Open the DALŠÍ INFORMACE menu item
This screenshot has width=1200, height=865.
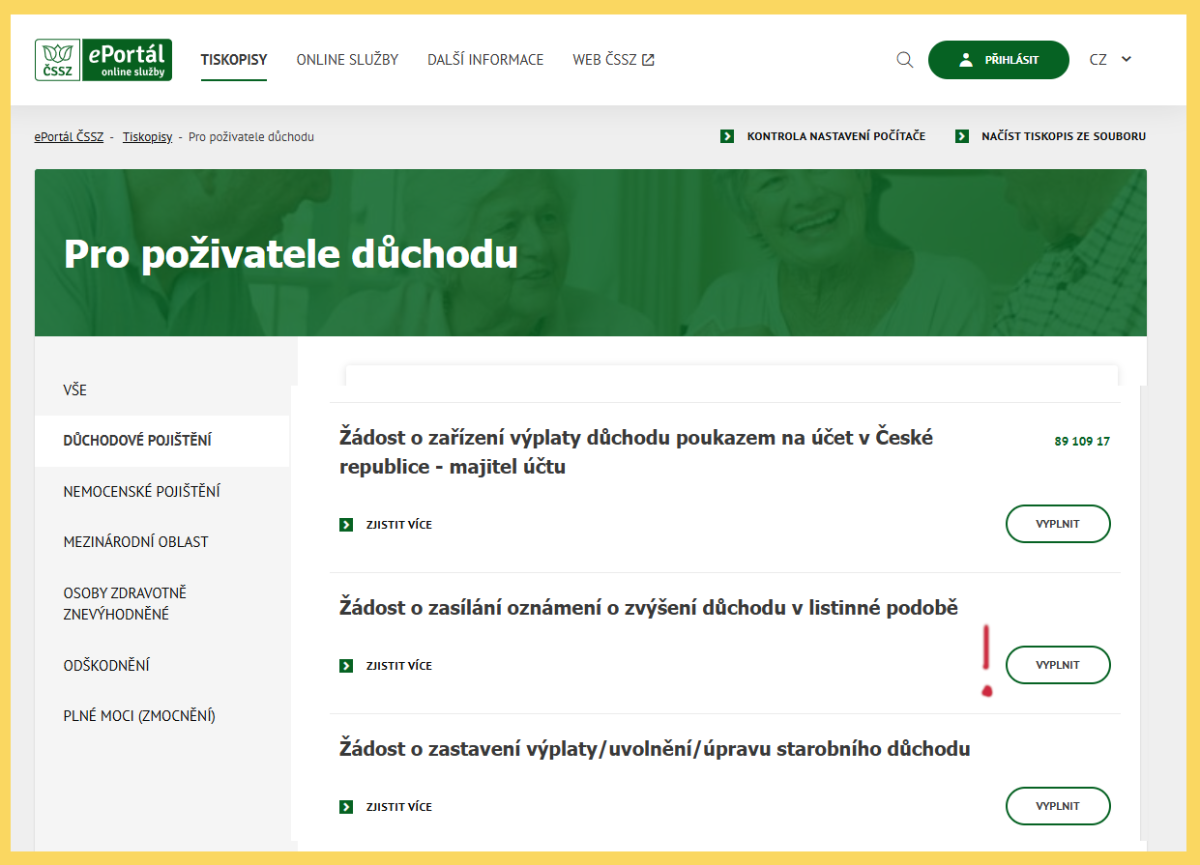(x=485, y=59)
